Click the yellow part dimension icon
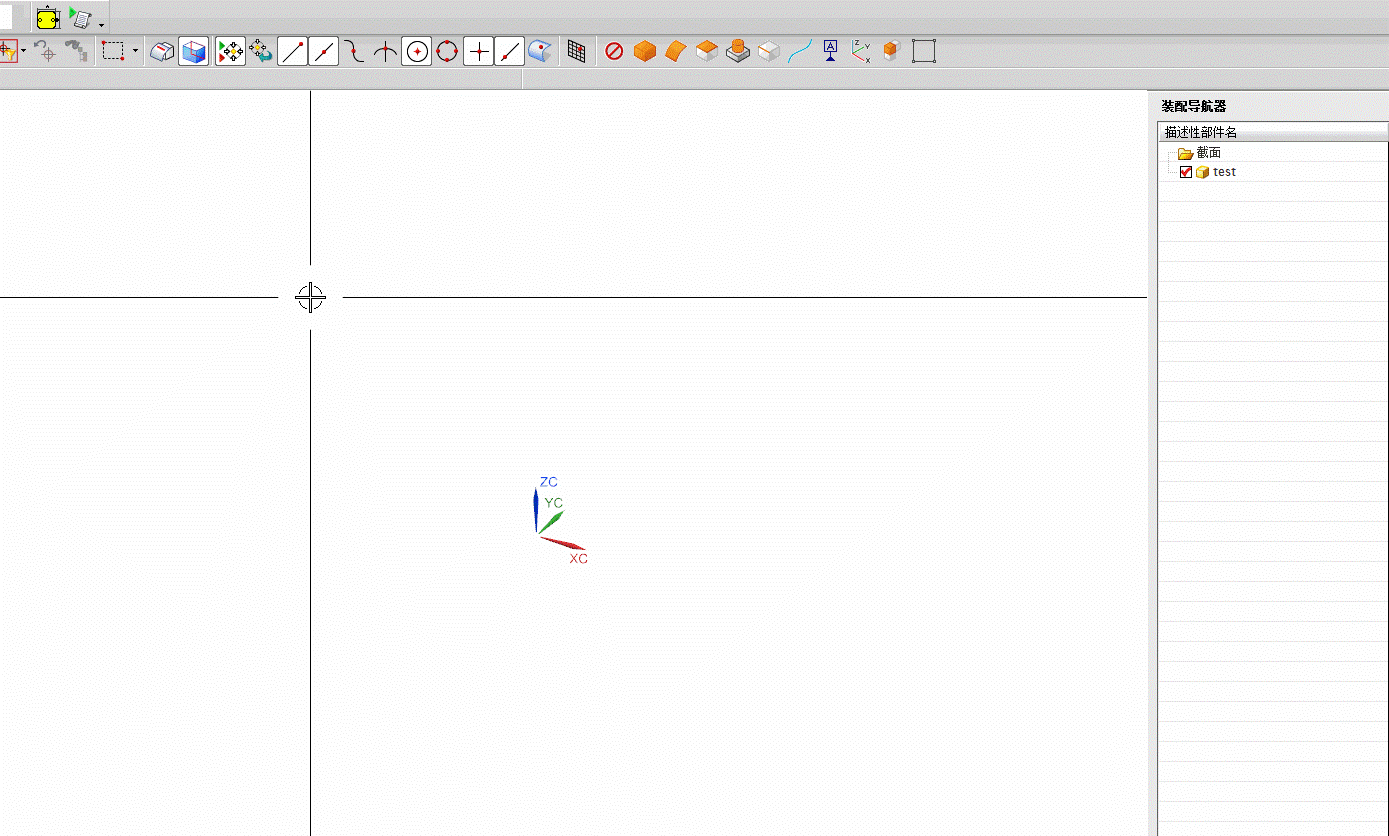Screen dimensions: 1389x836 [x=48, y=17]
